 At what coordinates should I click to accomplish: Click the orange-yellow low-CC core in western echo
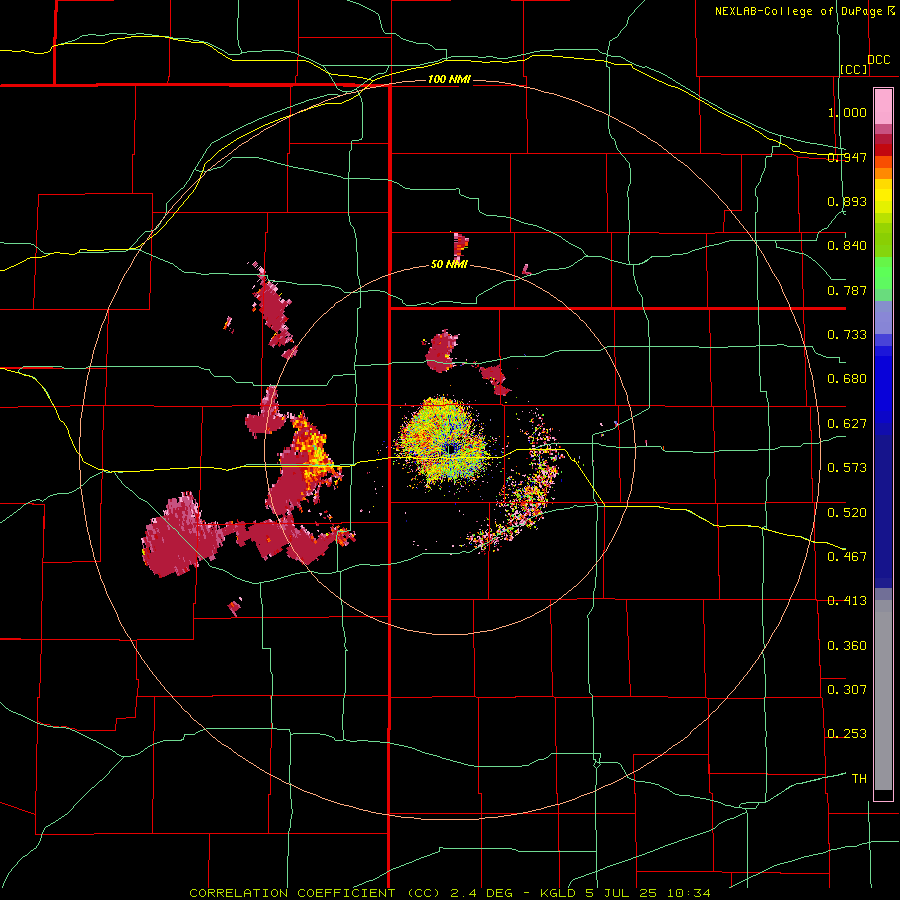[x=311, y=453]
